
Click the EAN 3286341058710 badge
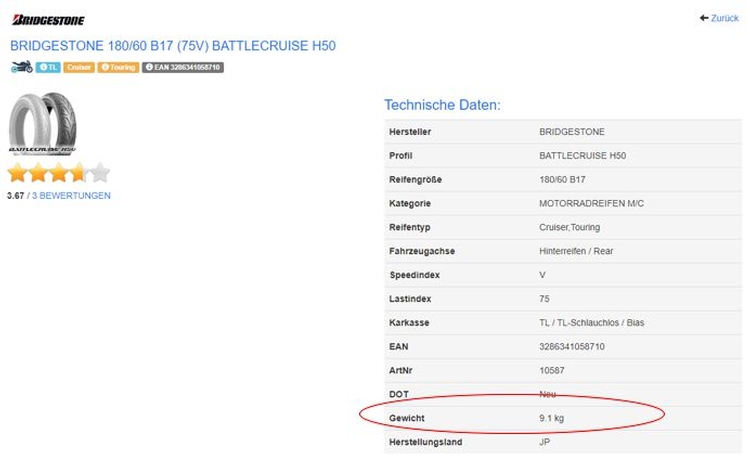pos(183,67)
